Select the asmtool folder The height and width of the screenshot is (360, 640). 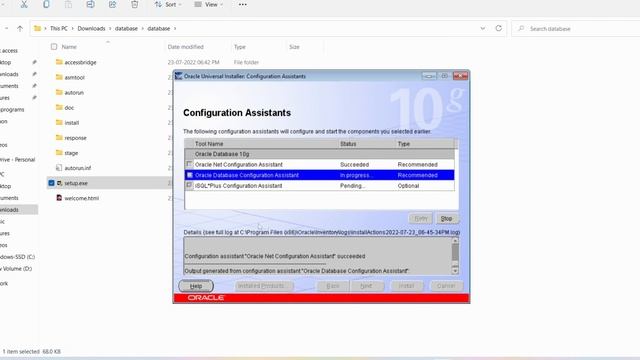pos(75,77)
